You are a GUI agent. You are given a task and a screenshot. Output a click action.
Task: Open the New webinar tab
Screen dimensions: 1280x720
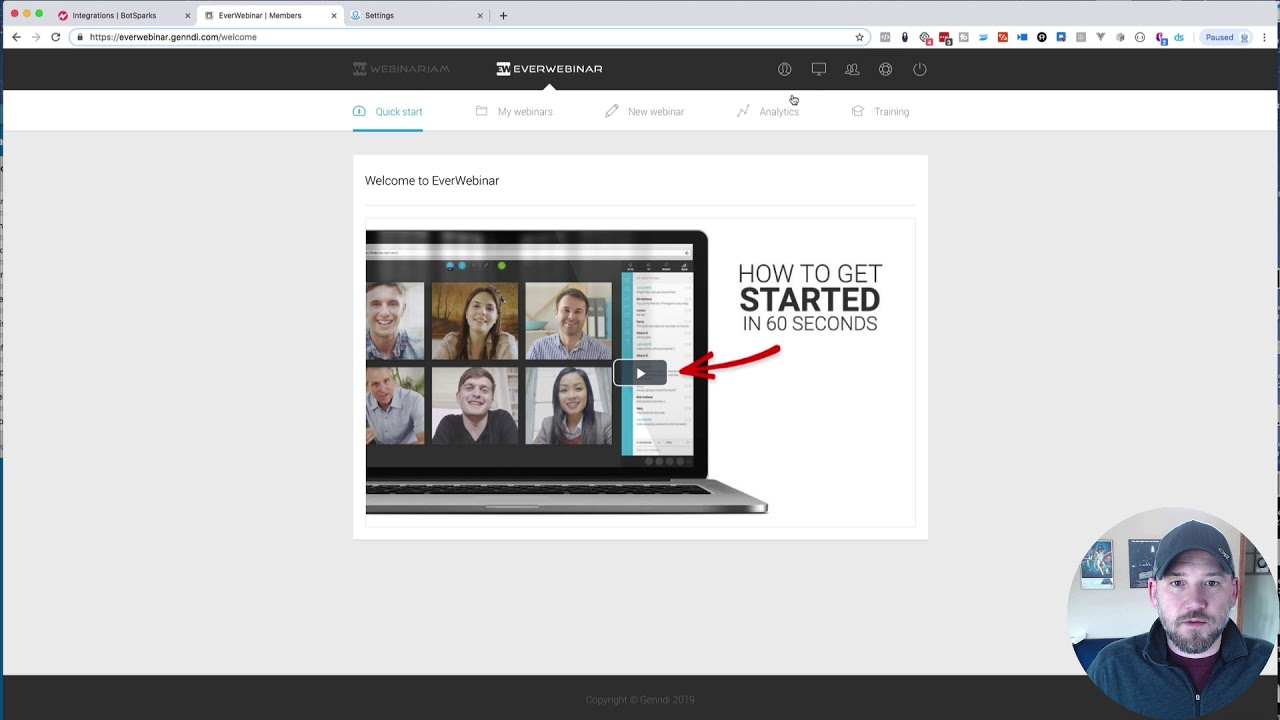coord(645,112)
